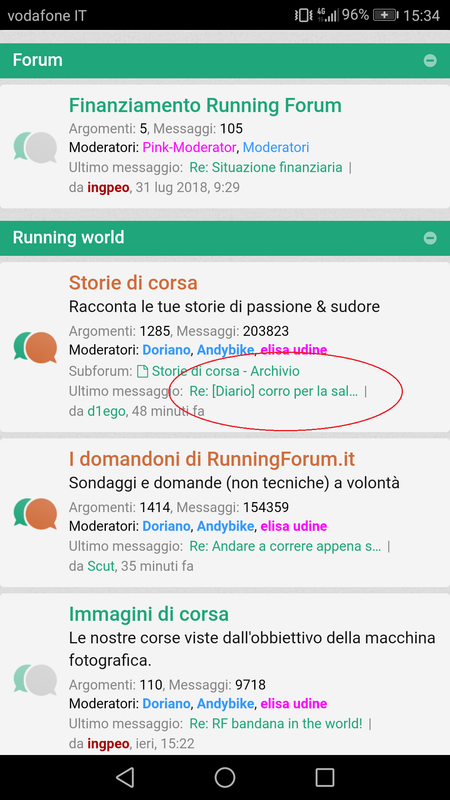Click the timestamp '31 lug 2018, 9:29'
Screen dimensions: 450x800
coord(188,188)
